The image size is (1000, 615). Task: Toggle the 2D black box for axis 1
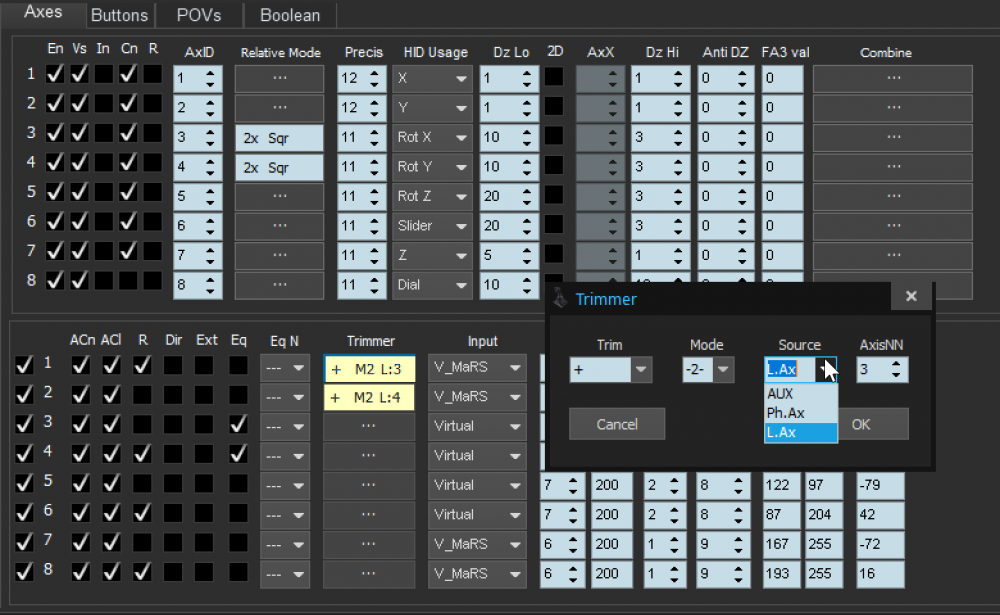(x=554, y=77)
